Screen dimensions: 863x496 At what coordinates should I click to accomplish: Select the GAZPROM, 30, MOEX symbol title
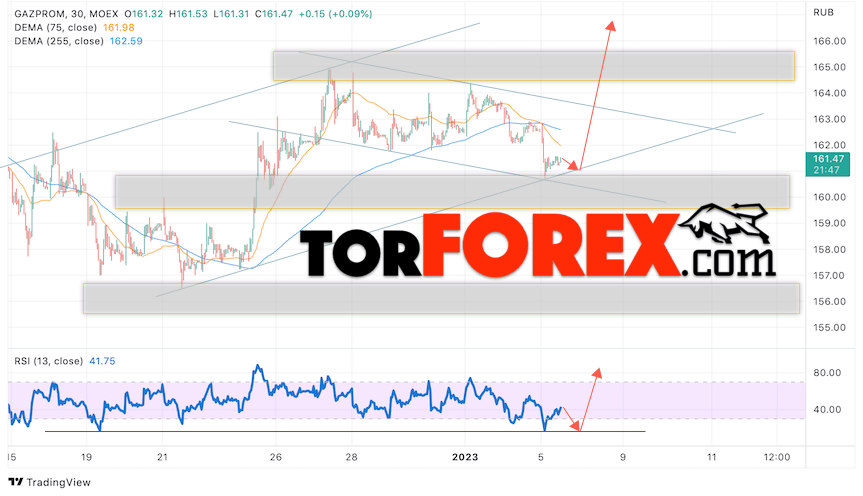coord(66,14)
